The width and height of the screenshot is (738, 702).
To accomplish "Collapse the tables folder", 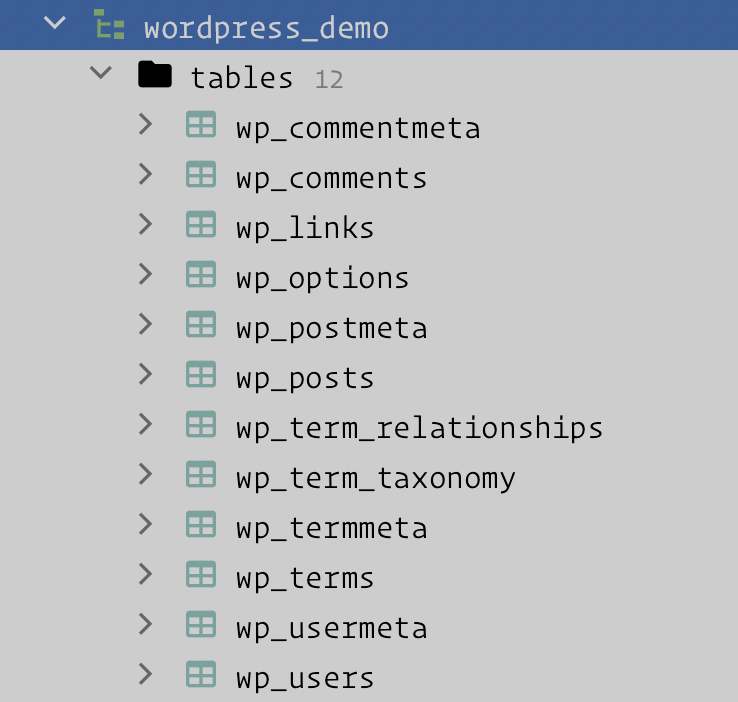I will (100, 74).
